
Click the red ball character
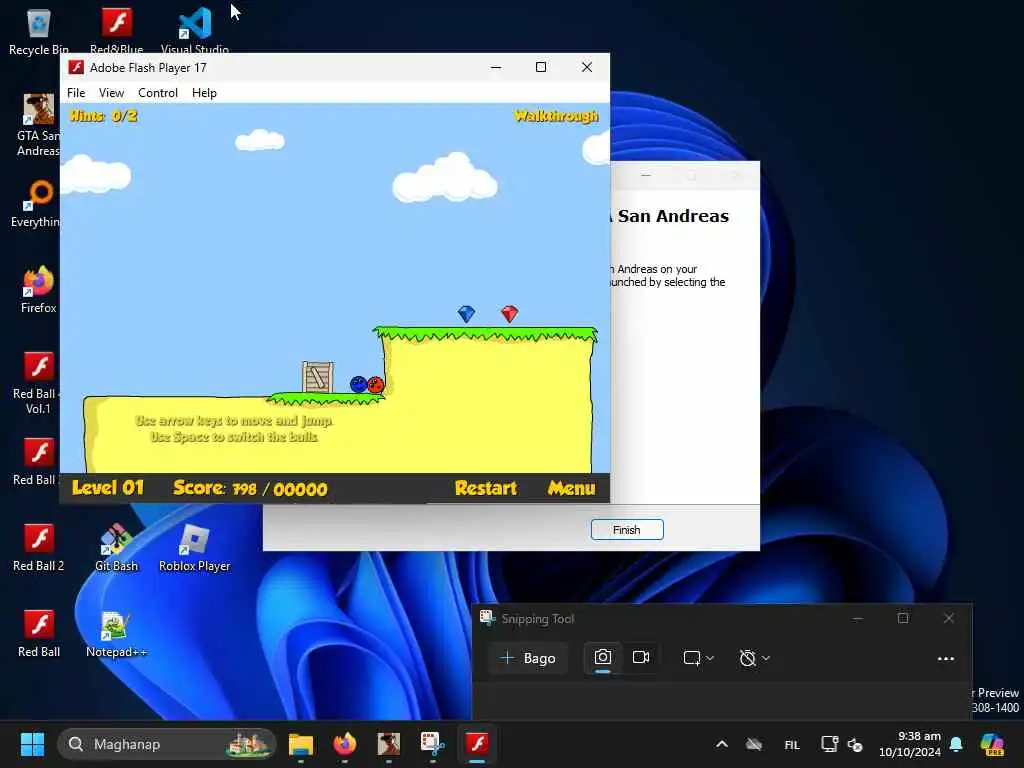[376, 385]
